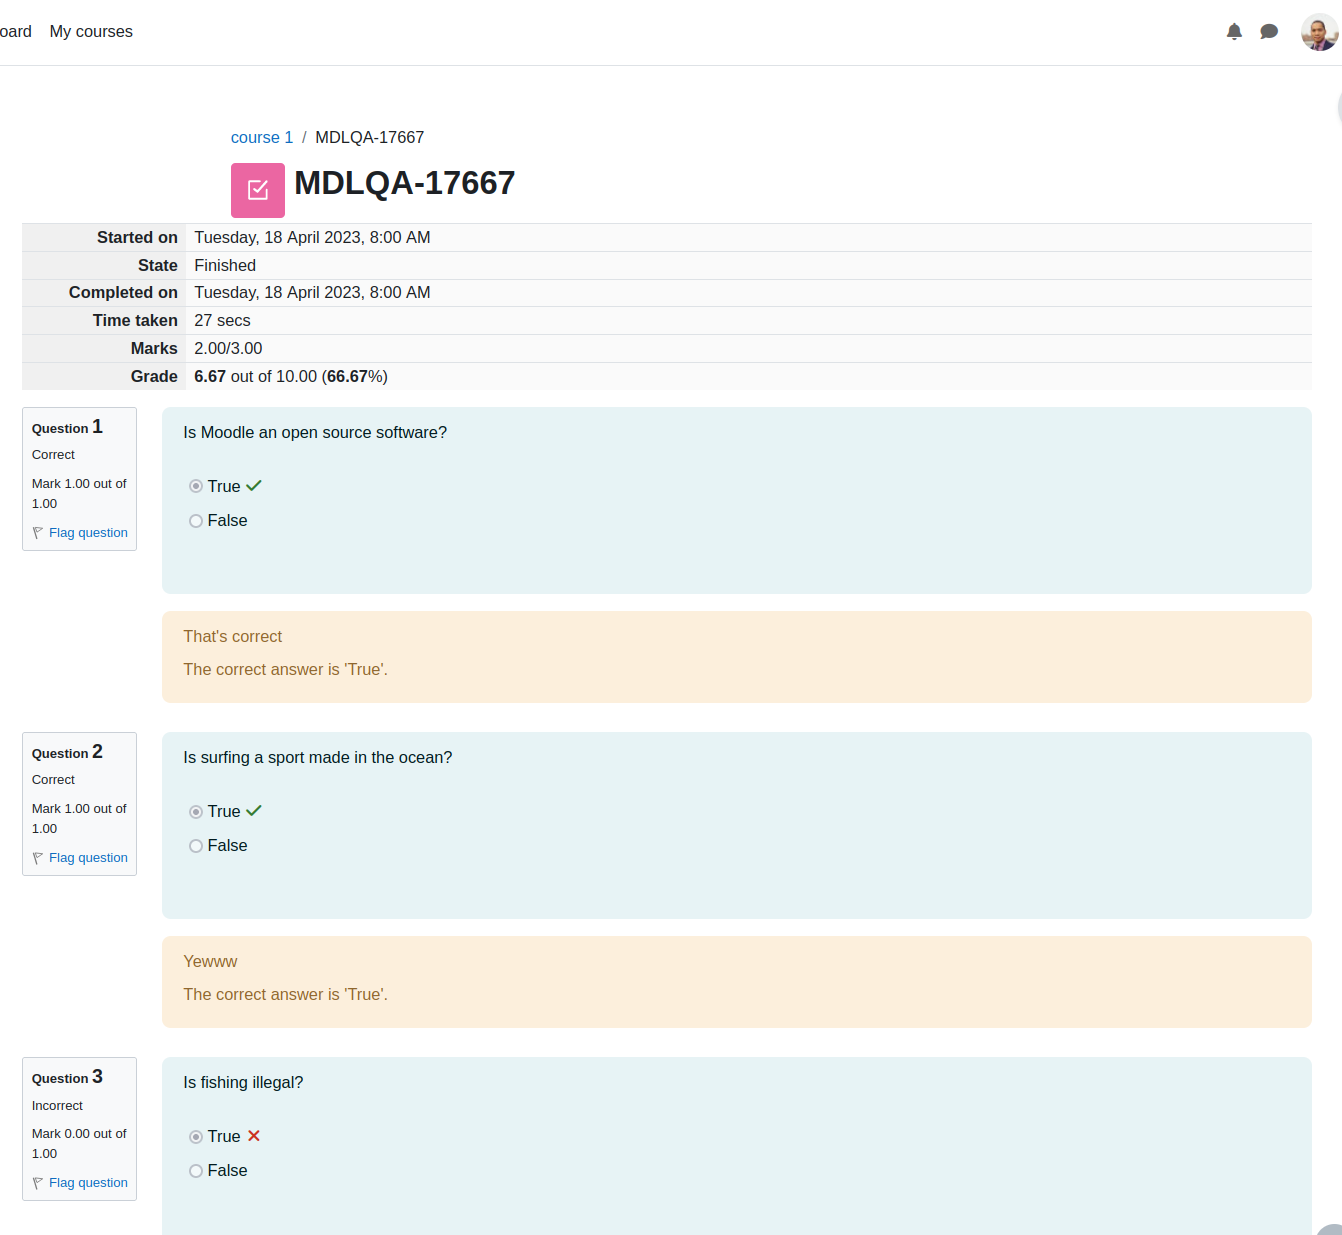The height and width of the screenshot is (1235, 1342).
Task: Click 'Yewww' feedback text
Action: [x=210, y=962]
